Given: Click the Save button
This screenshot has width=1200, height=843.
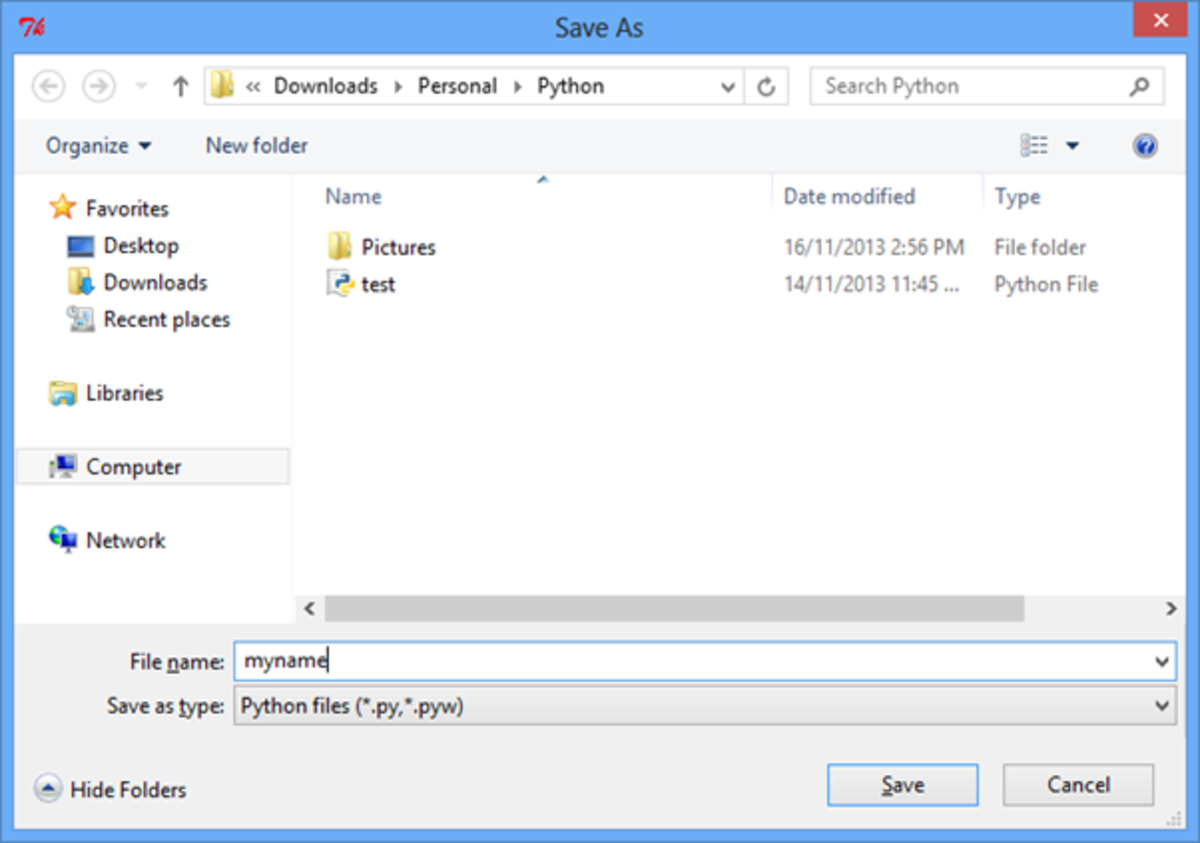Looking at the screenshot, I should (901, 784).
